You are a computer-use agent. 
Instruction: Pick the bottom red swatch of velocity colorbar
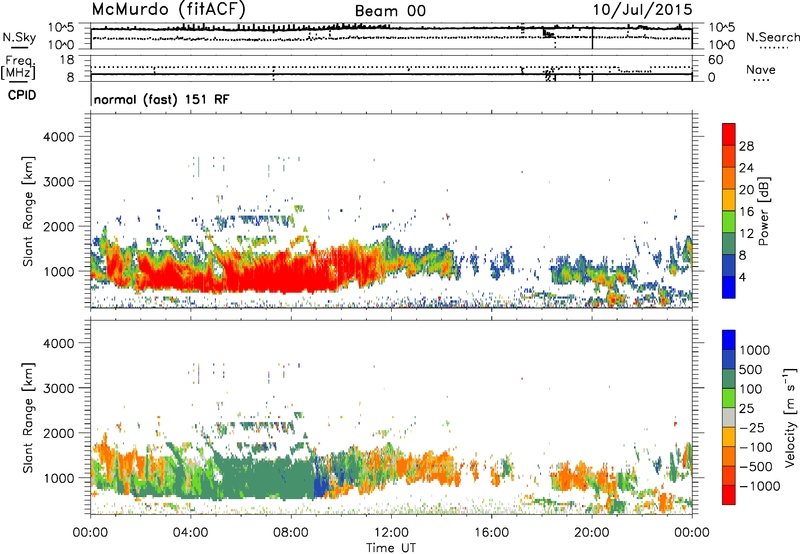(x=729, y=495)
